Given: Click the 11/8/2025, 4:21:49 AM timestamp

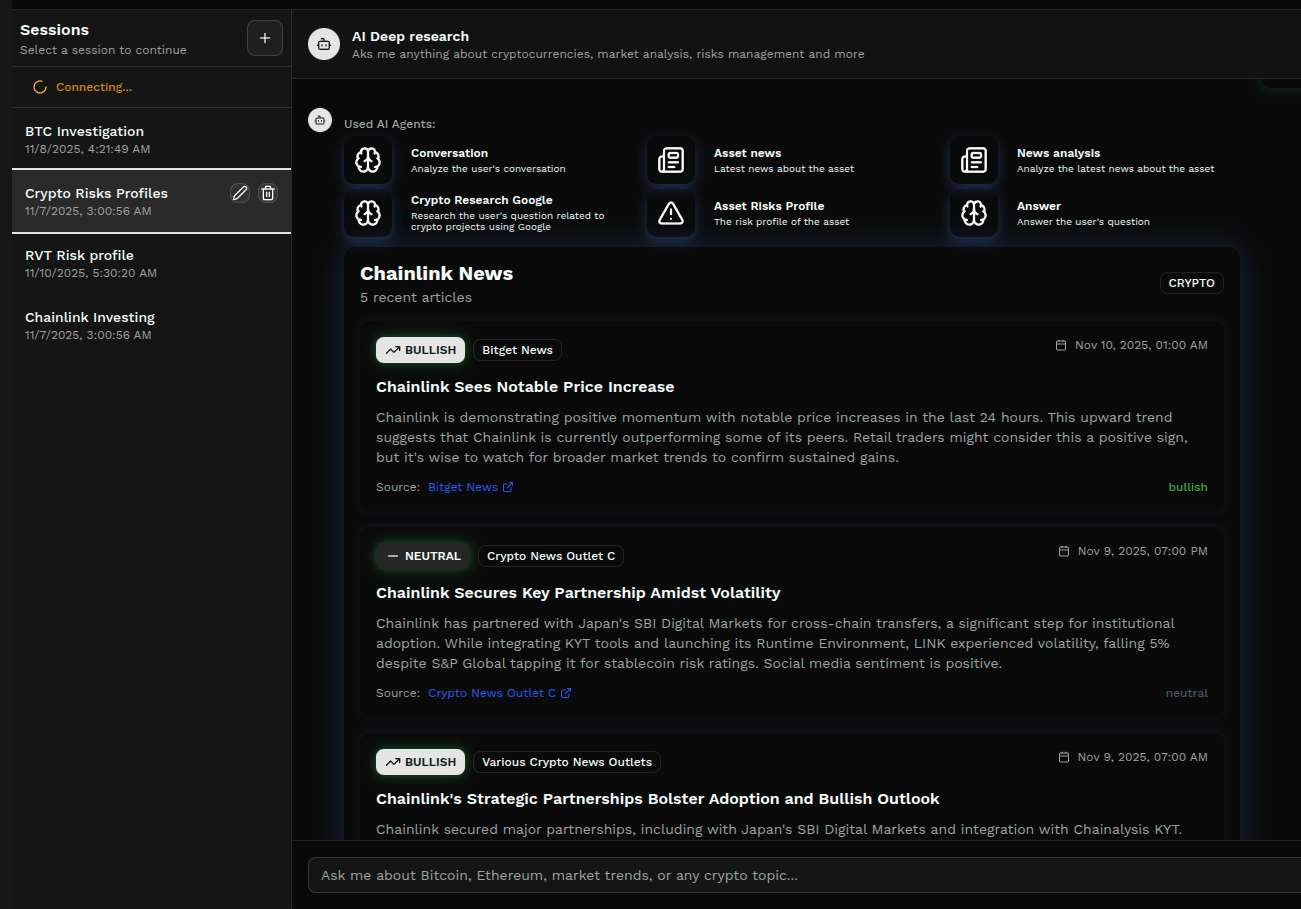Looking at the screenshot, I should (88, 149).
